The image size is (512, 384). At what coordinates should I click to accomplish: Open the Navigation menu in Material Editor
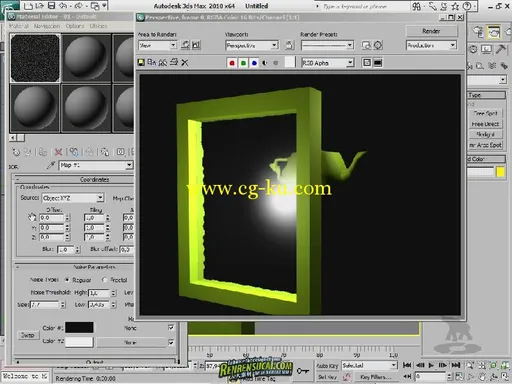pos(47,26)
